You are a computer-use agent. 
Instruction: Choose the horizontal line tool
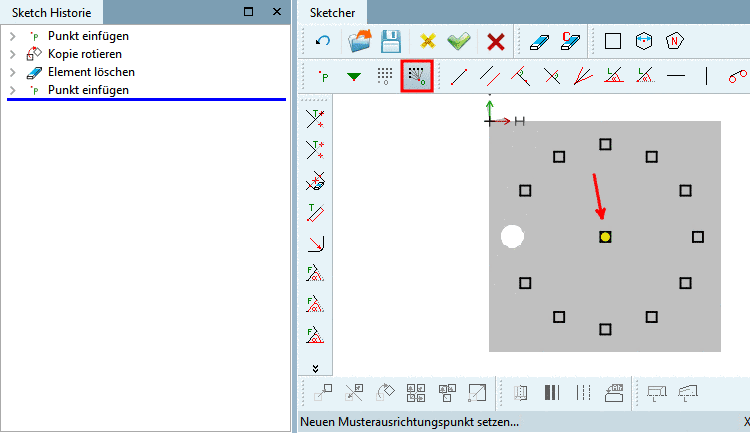pyautogui.click(x=676, y=76)
